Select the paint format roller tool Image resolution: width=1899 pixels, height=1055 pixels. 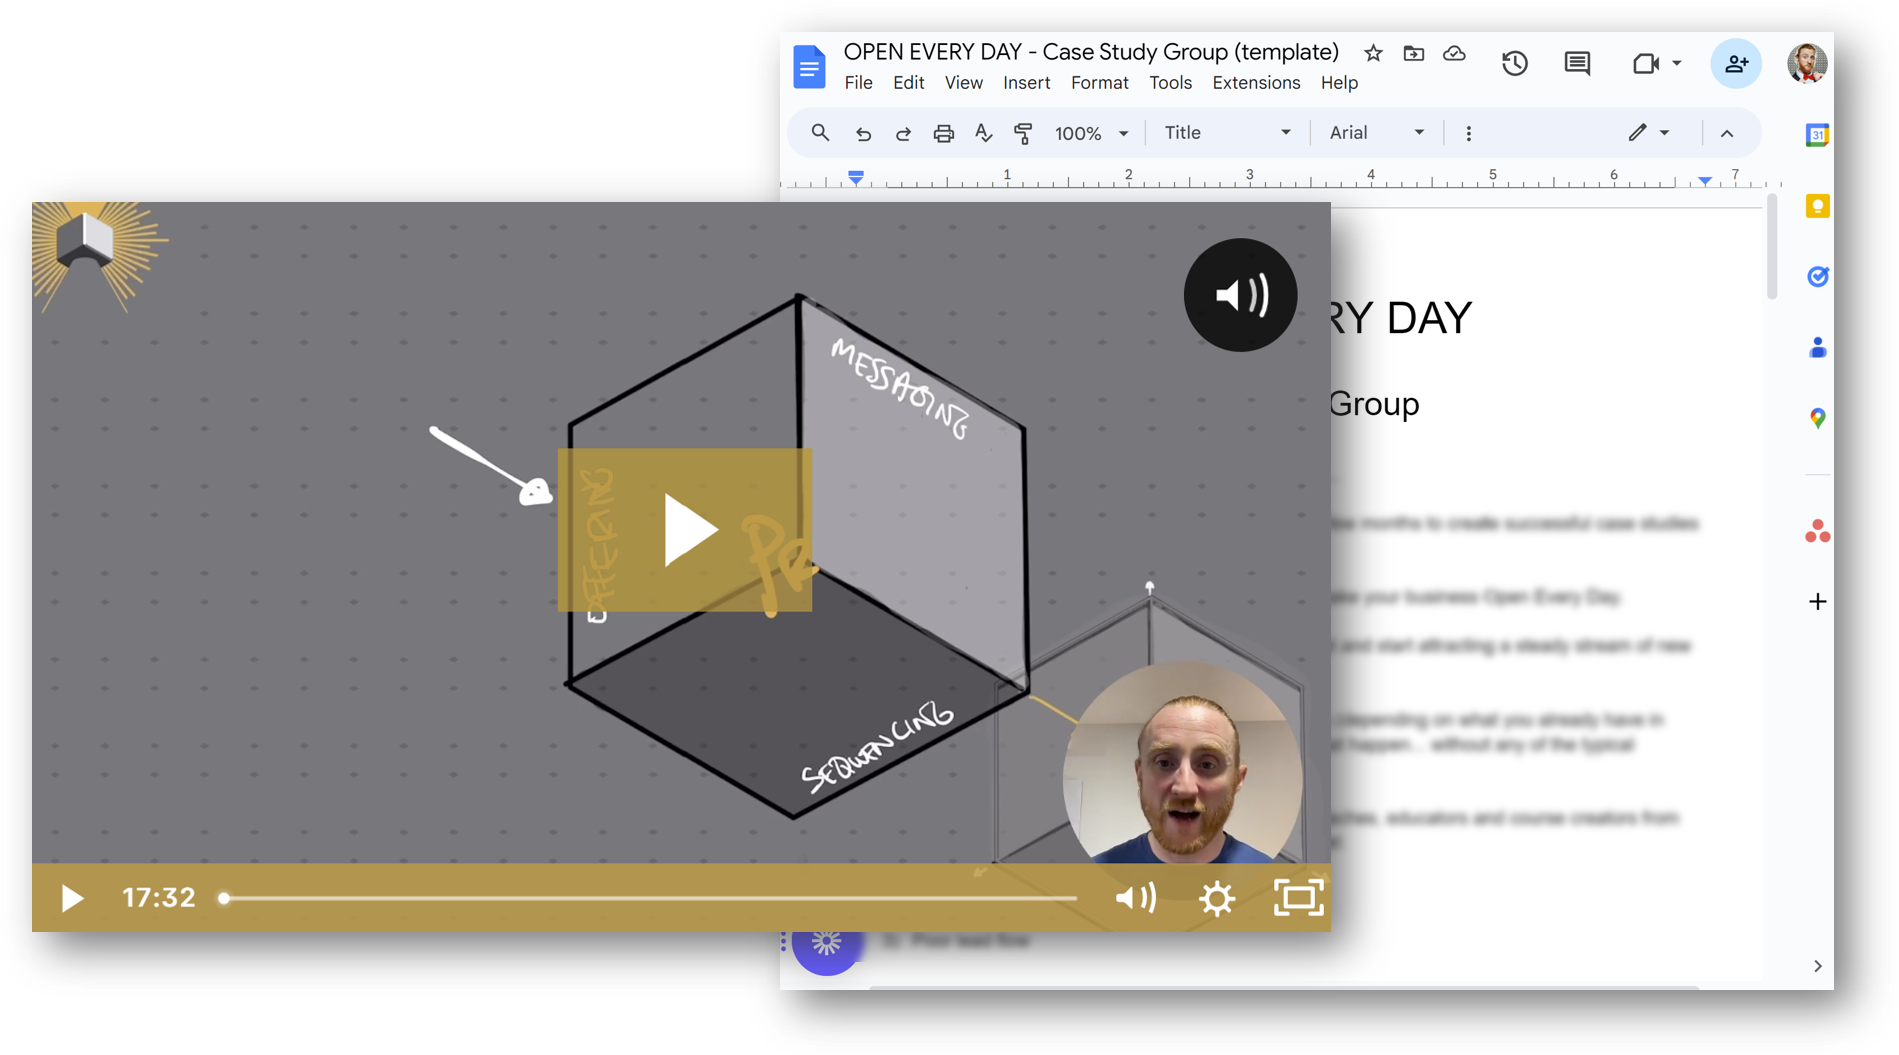tap(1023, 134)
